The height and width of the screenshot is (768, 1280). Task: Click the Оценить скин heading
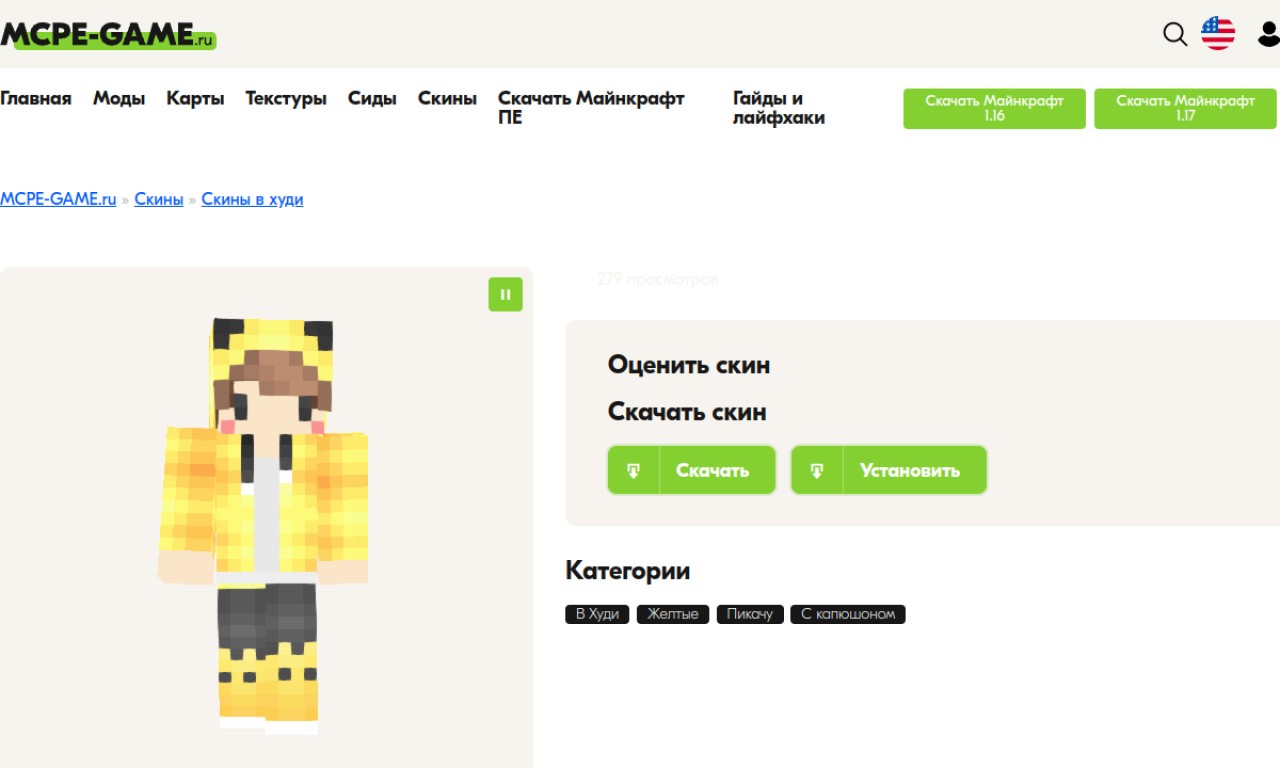[689, 365]
